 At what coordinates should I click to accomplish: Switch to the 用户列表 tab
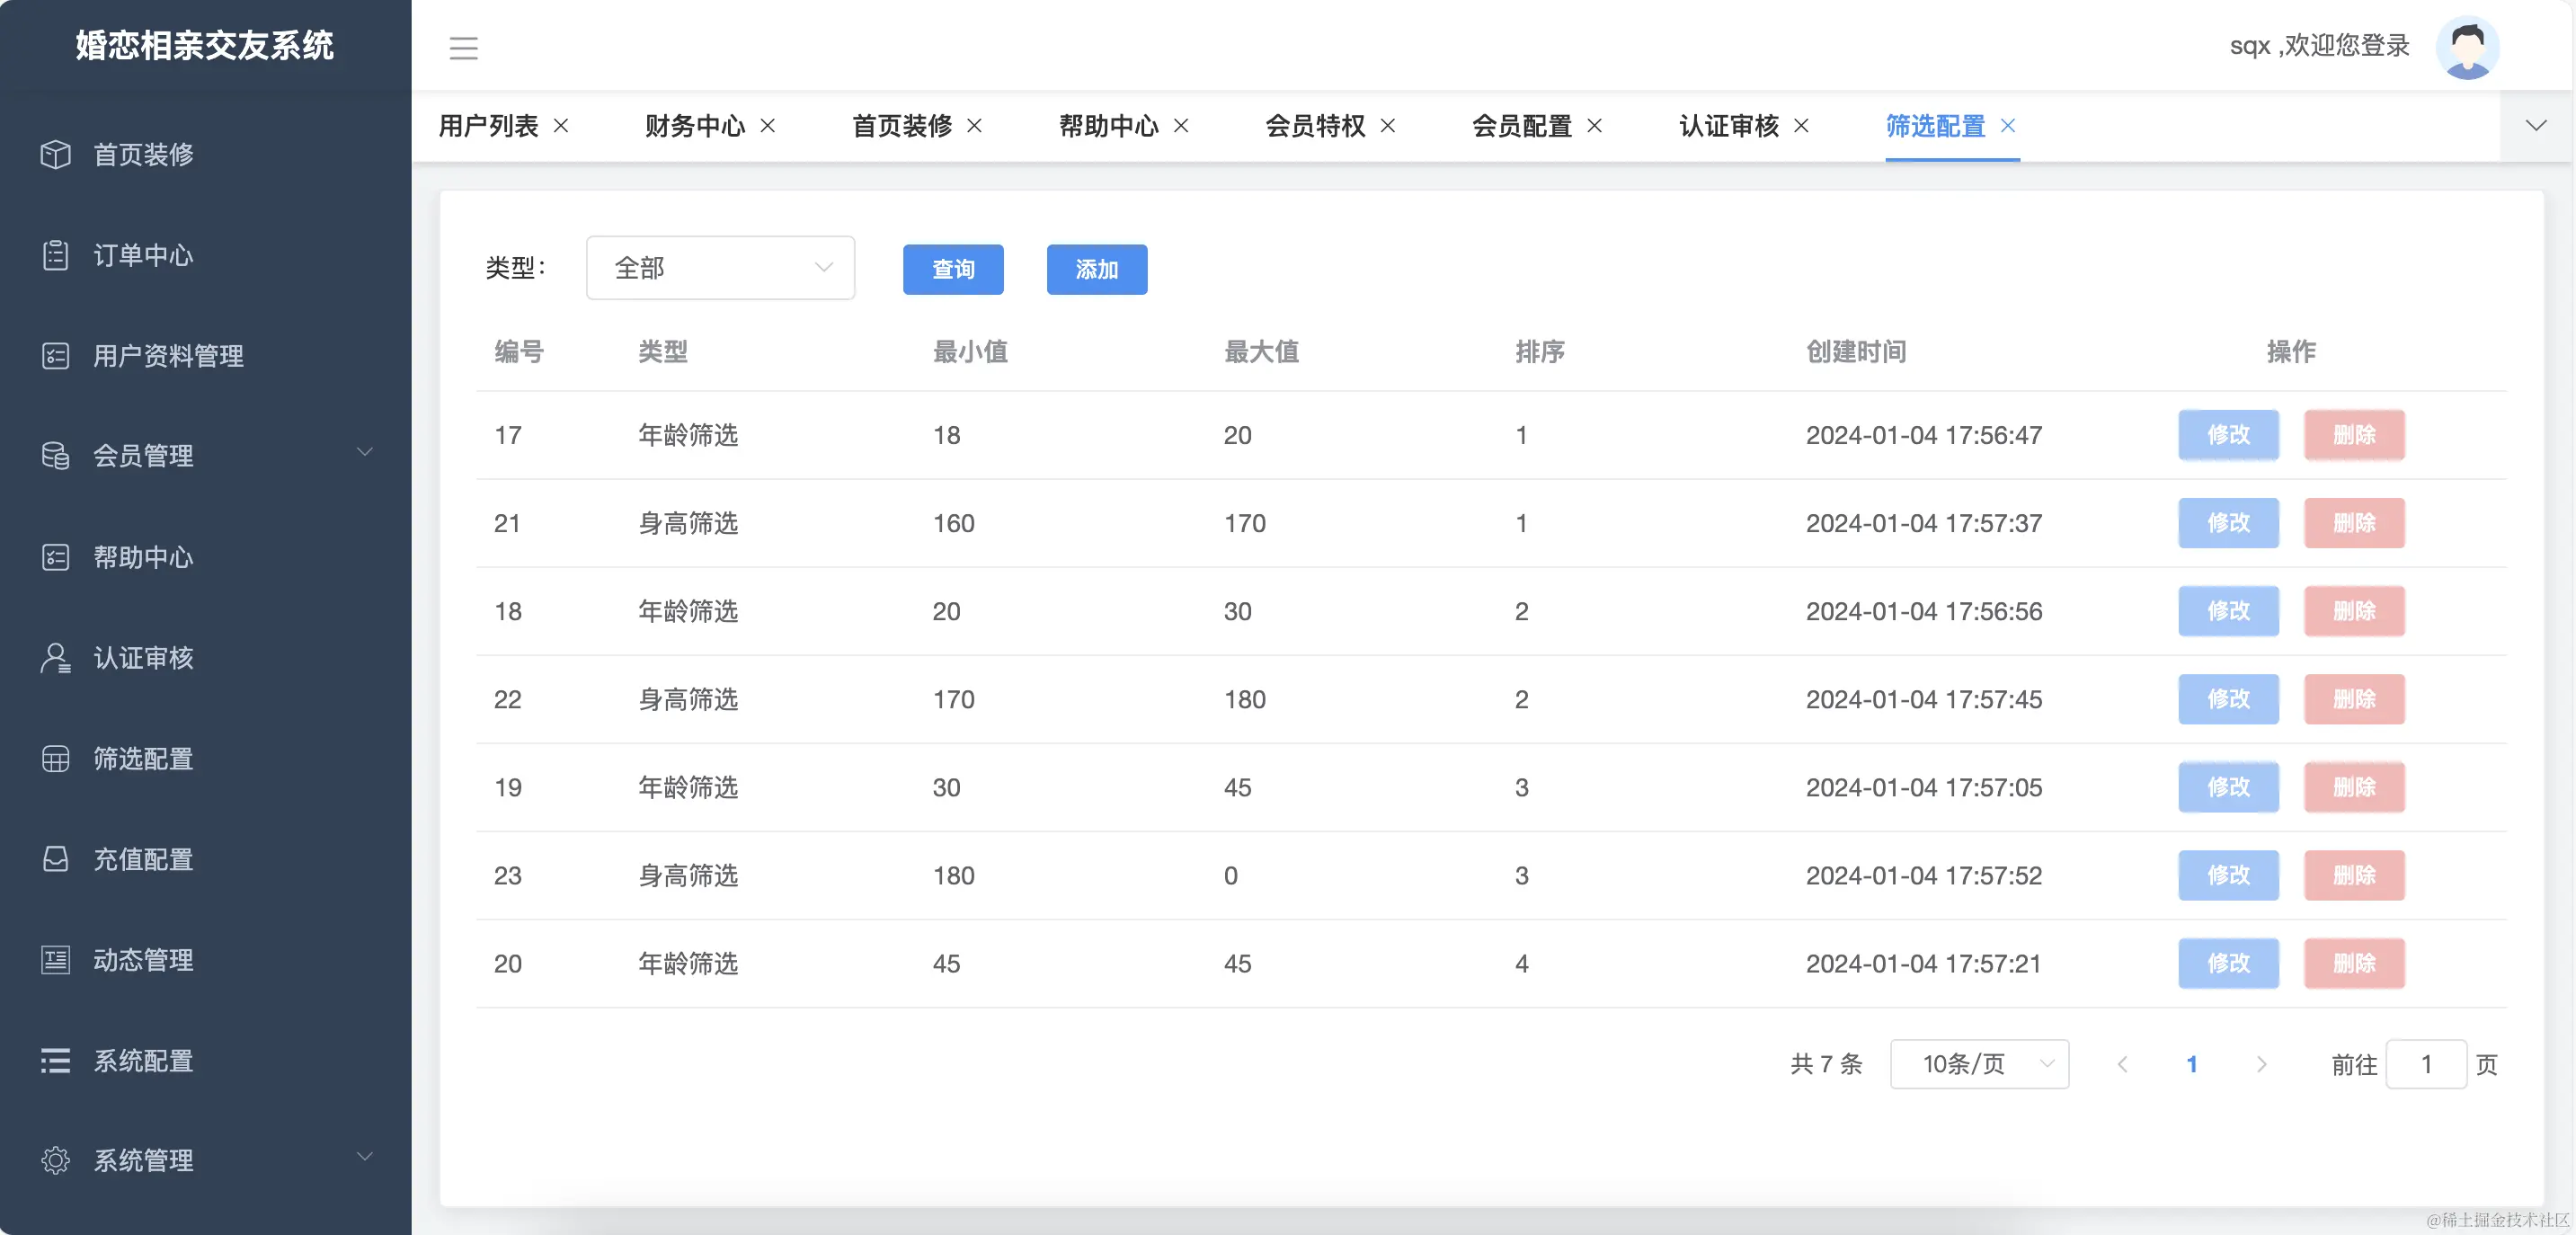click(x=487, y=126)
